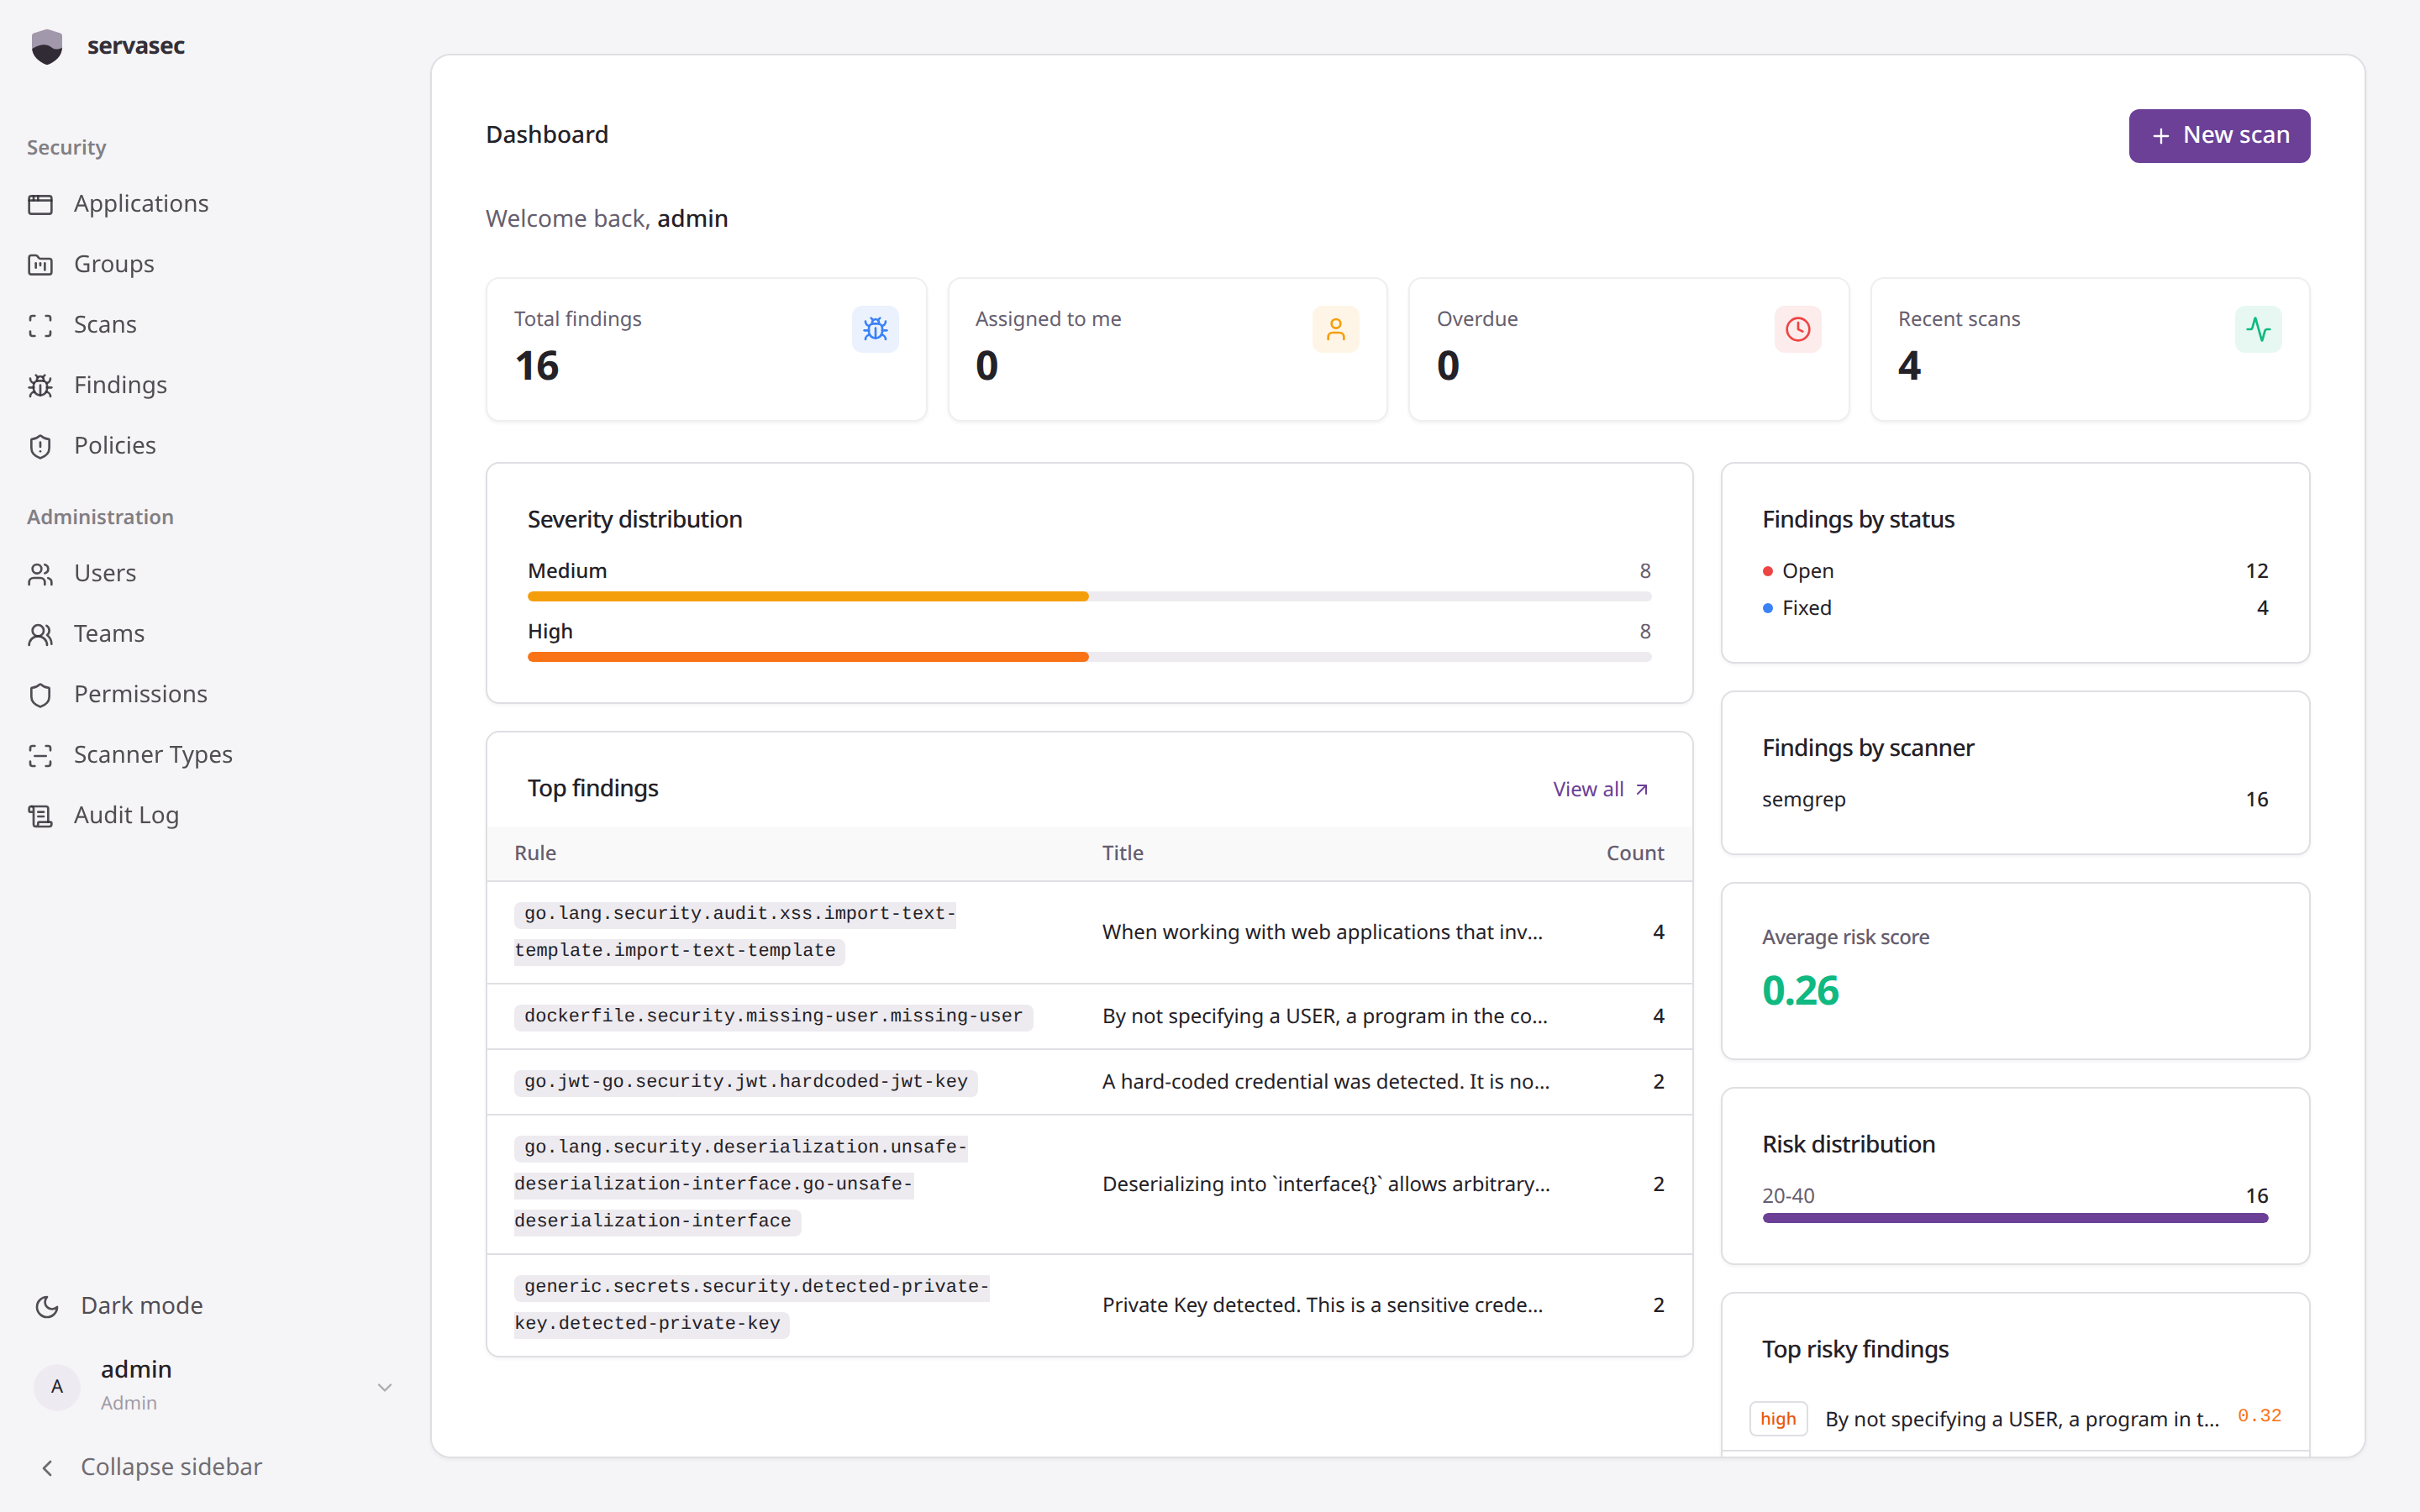This screenshot has height=1512, width=2420.
Task: Click the arrow icon beside View all
Action: coord(1641,790)
